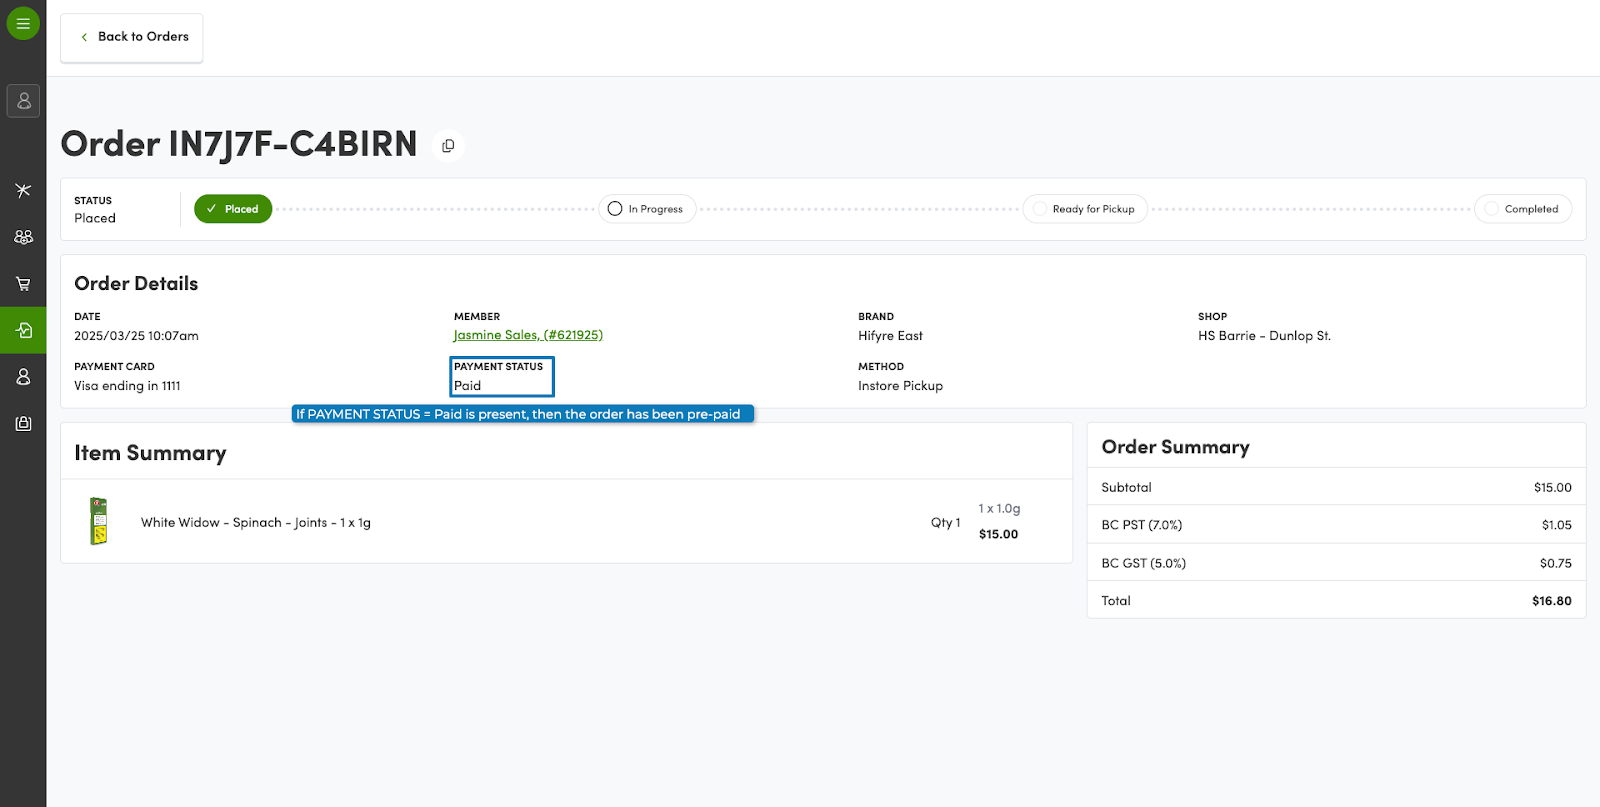Set order status to In Progress
The image size is (1600, 807).
[647, 209]
